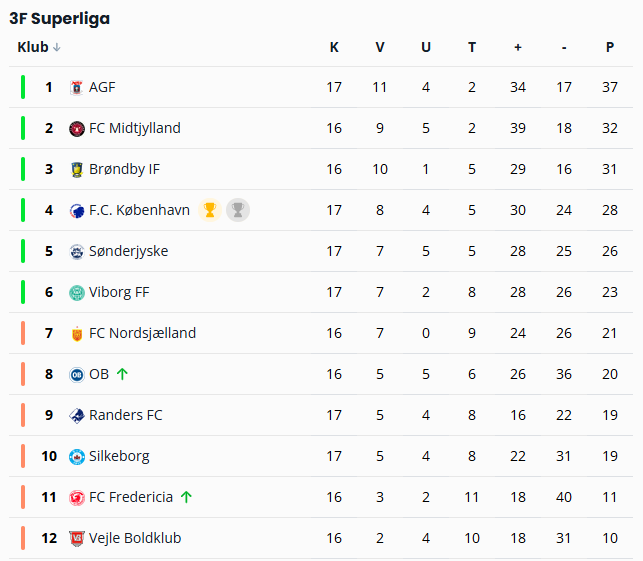Screen dimensions: 643x561
Task: Open the Silkeborg team link
Action: 119,456
